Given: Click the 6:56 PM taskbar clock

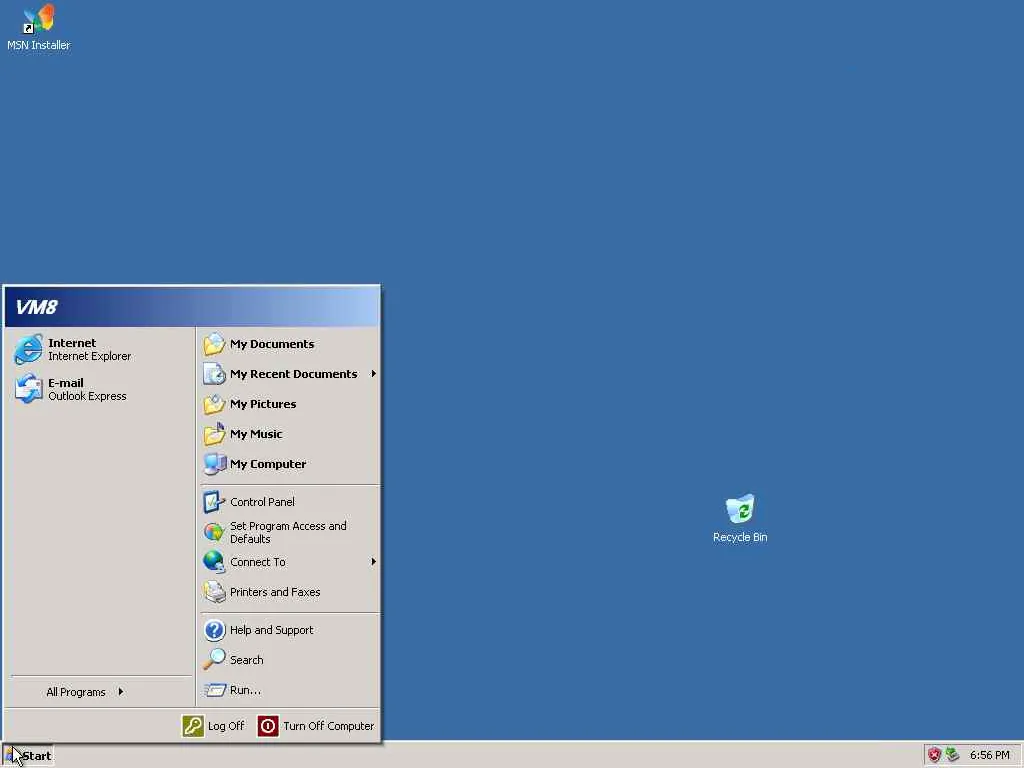Looking at the screenshot, I should point(989,756).
